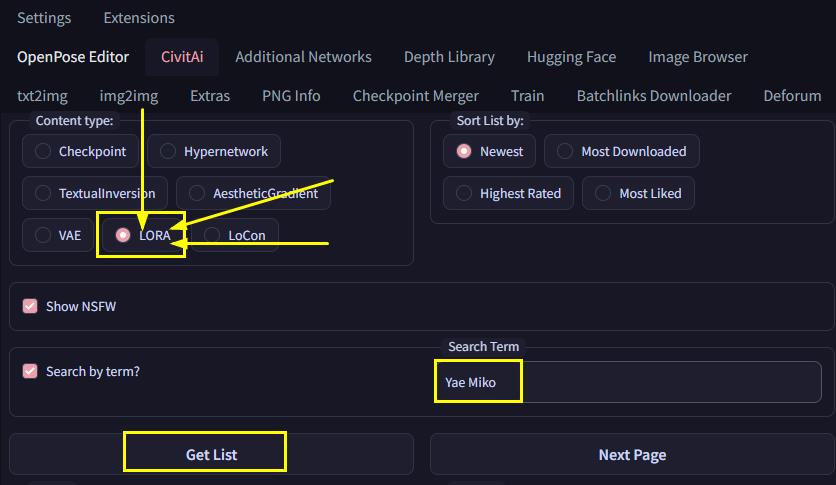Select the TextualInversion radio option
This screenshot has width=836, height=485.
(x=95, y=193)
